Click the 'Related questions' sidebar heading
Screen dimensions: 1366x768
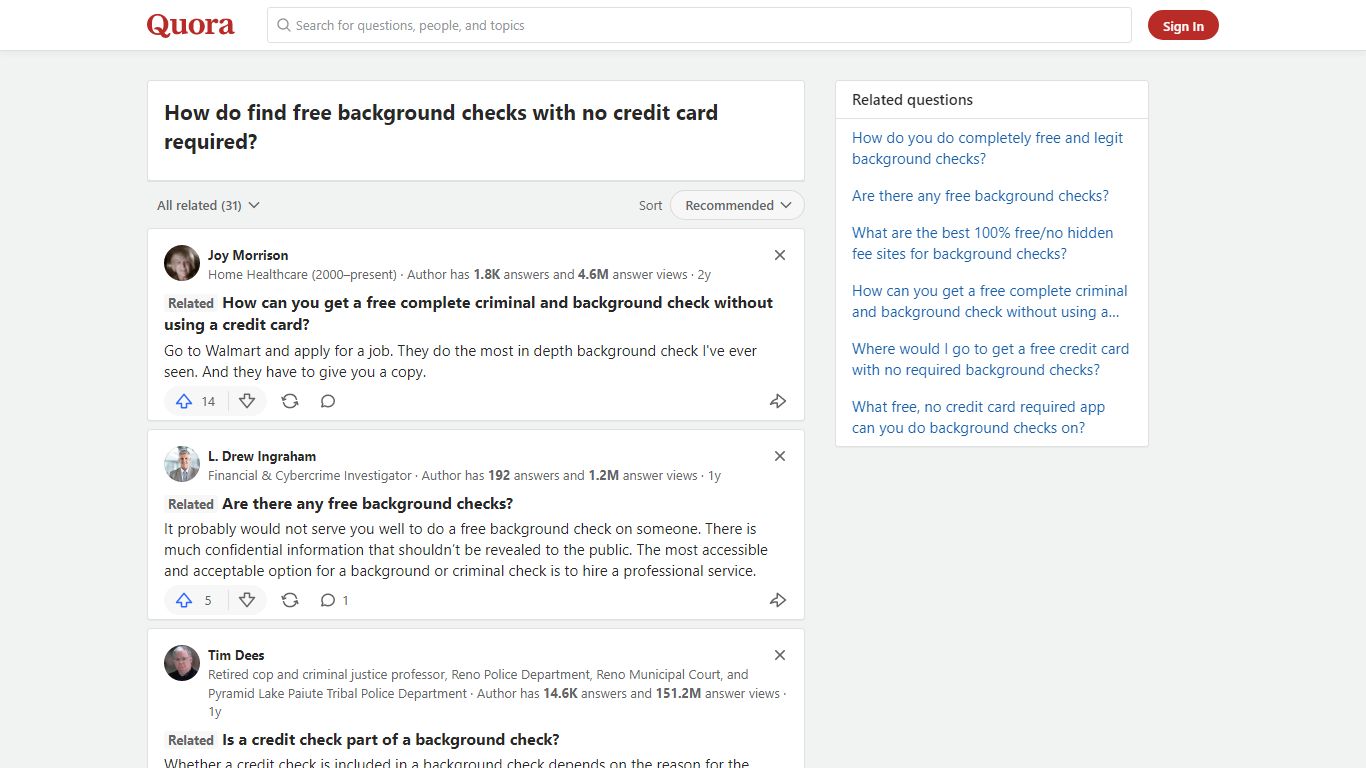tap(912, 100)
